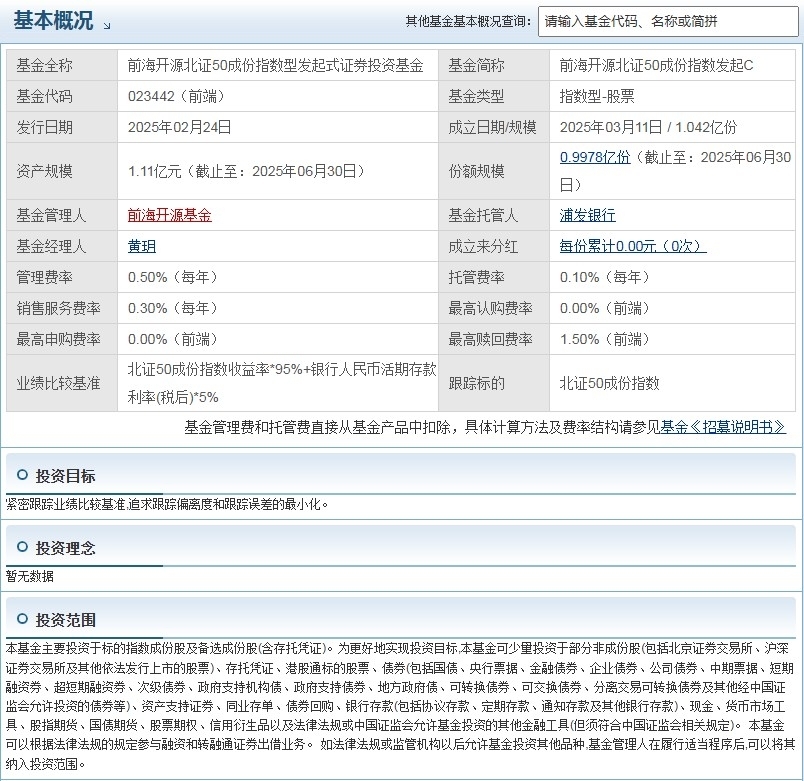The height and width of the screenshot is (781, 804).
Task: Click the 投资范围 section title
Action: (66, 620)
